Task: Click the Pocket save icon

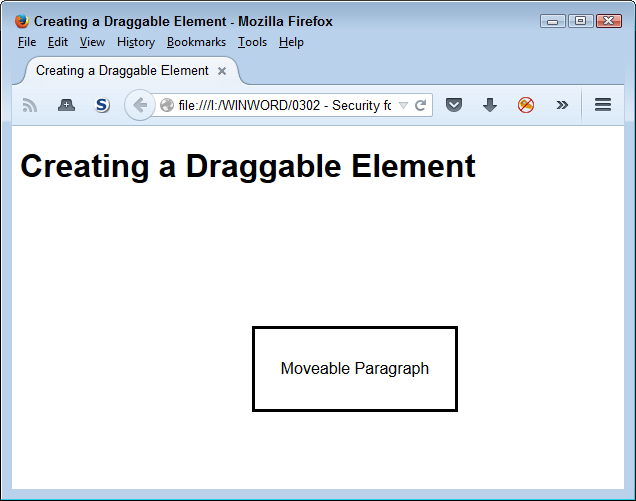Action: 453,105
